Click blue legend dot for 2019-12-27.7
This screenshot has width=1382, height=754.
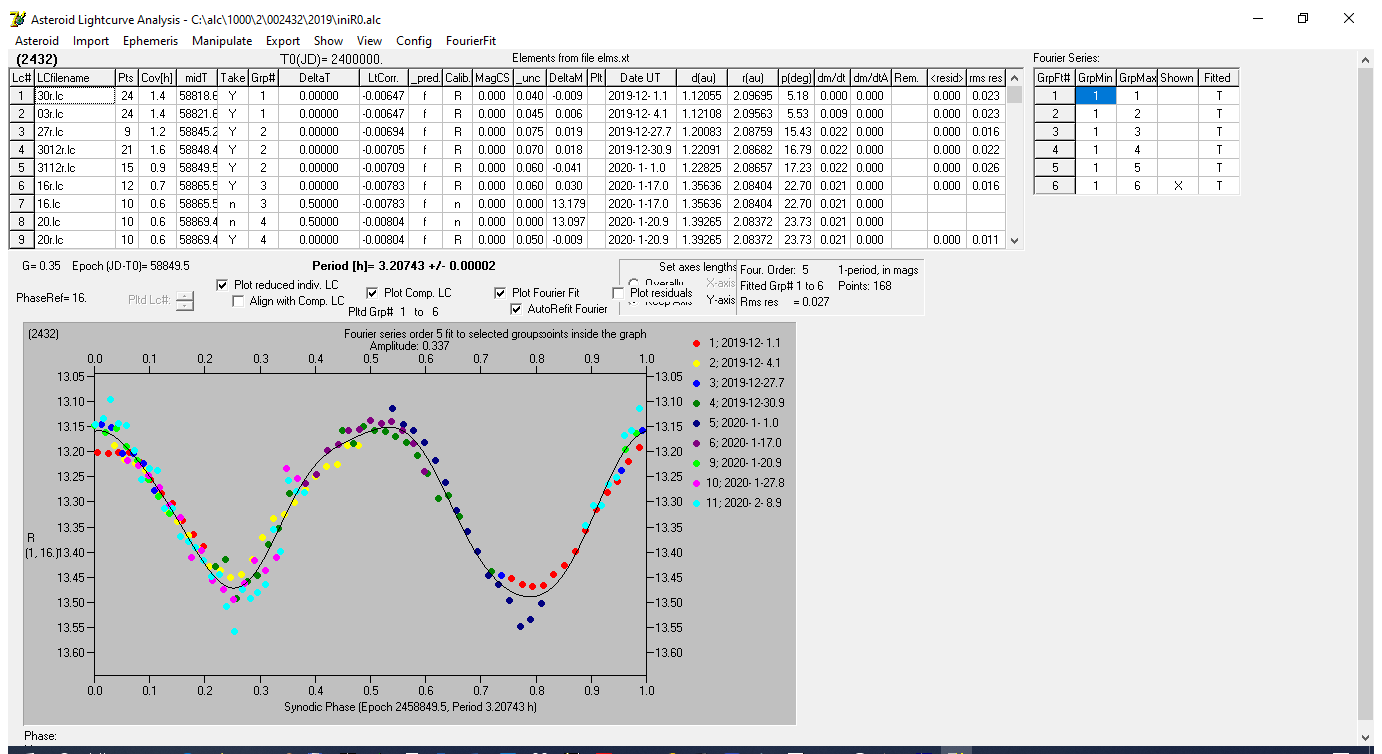point(697,383)
